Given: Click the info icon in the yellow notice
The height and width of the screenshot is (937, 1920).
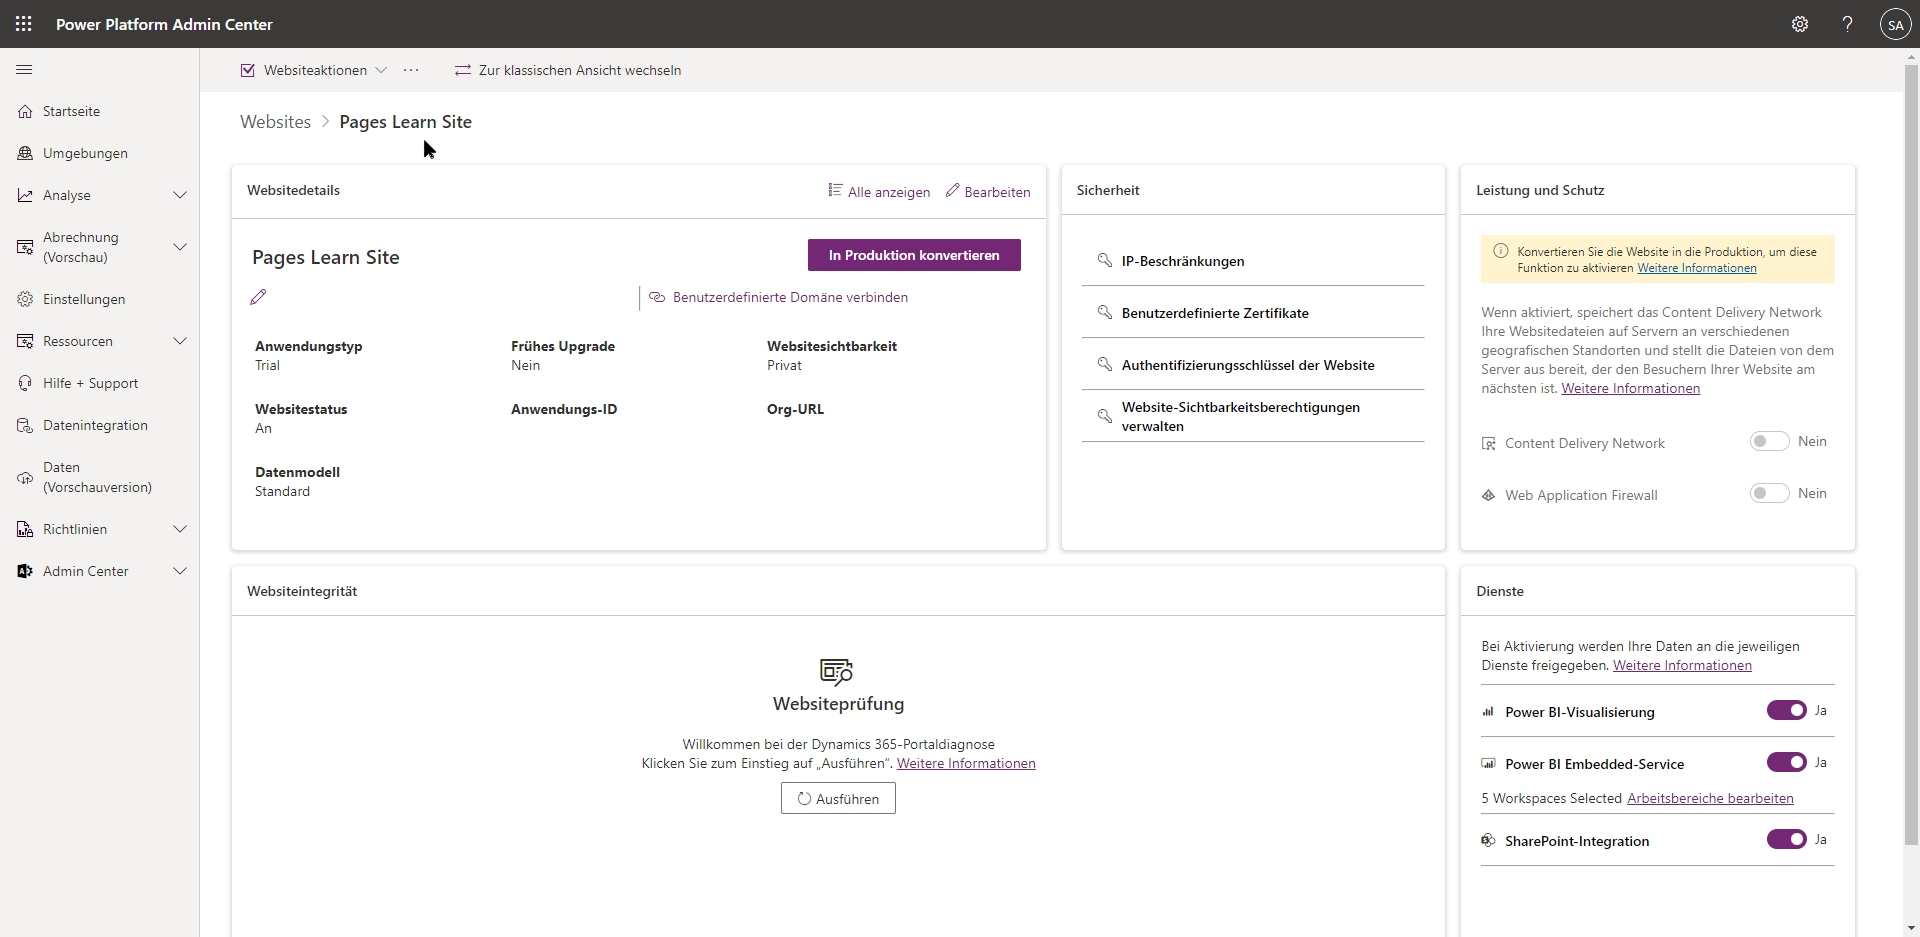Looking at the screenshot, I should pyautogui.click(x=1500, y=251).
